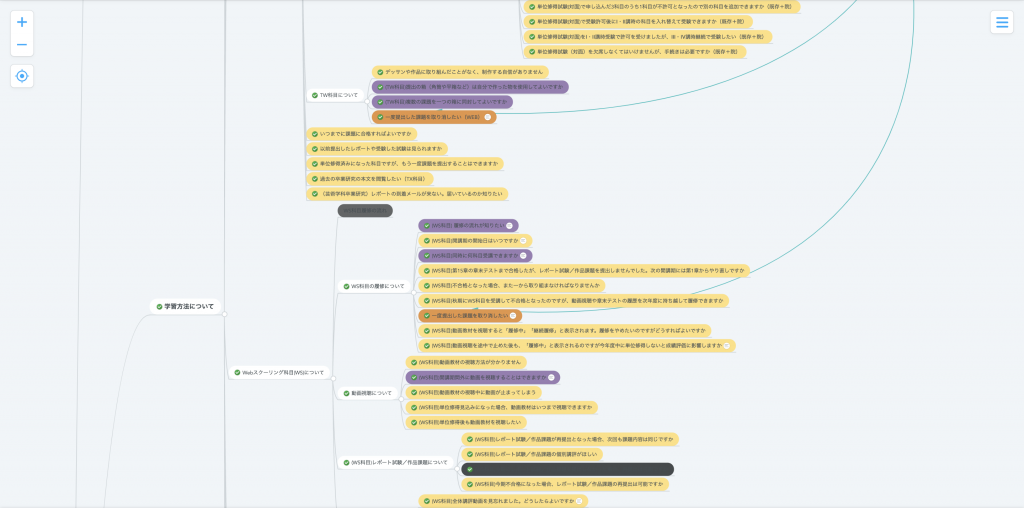This screenshot has width=1024, height=508.
Task: Click check icon on 単位修得後も動画教材を視聴したい
Action: [413, 422]
